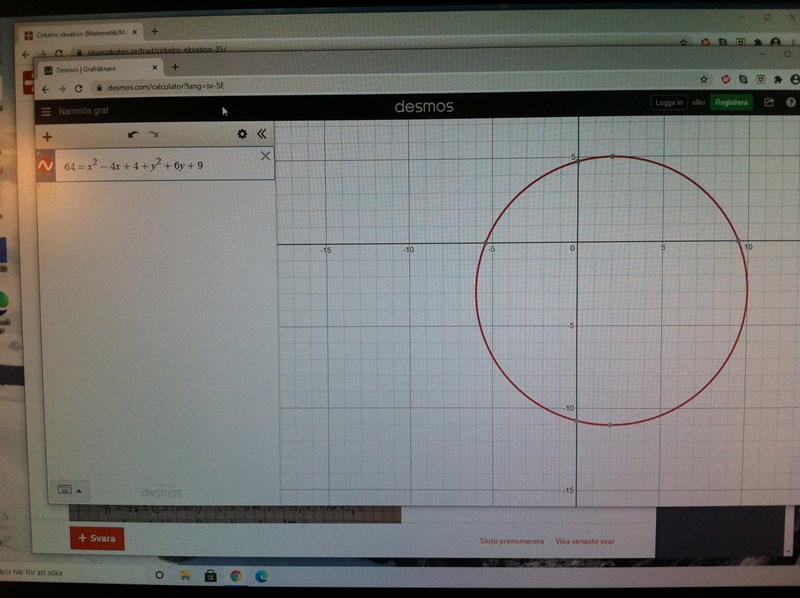Open a new tab in the Desmos window
The width and height of the screenshot is (800, 598).
coord(175,67)
